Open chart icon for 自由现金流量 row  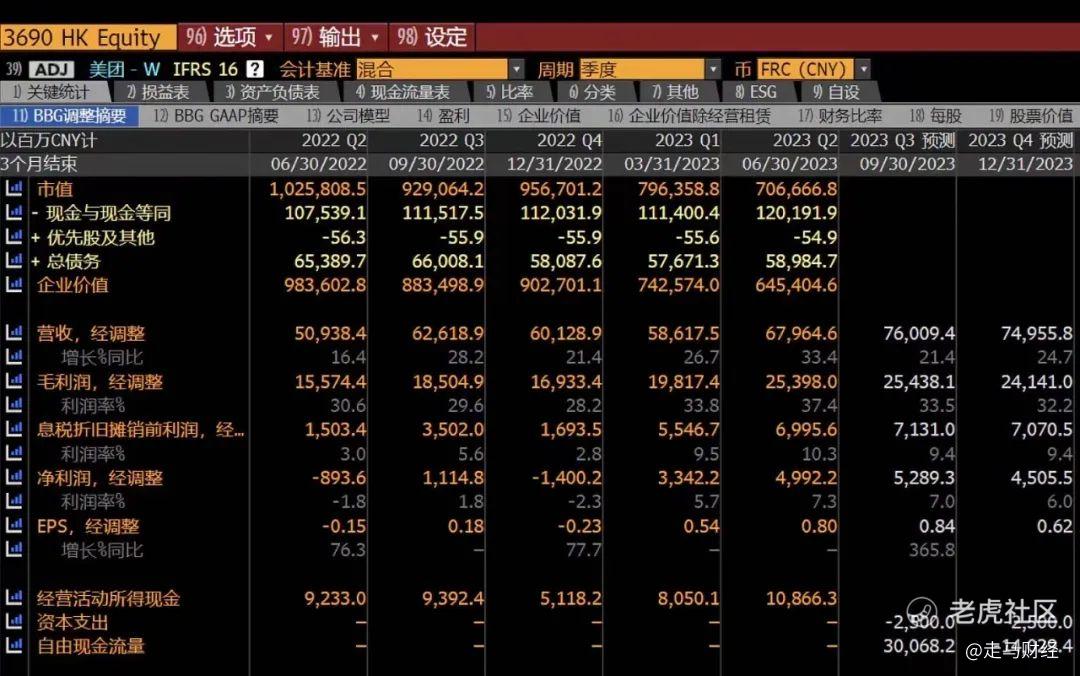pyautogui.click(x=14, y=646)
